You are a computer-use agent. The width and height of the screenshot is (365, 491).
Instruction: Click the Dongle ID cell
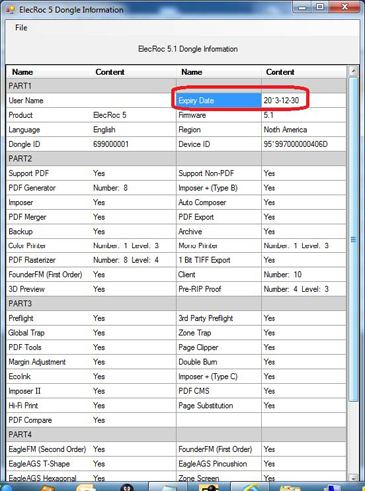[x=49, y=144]
